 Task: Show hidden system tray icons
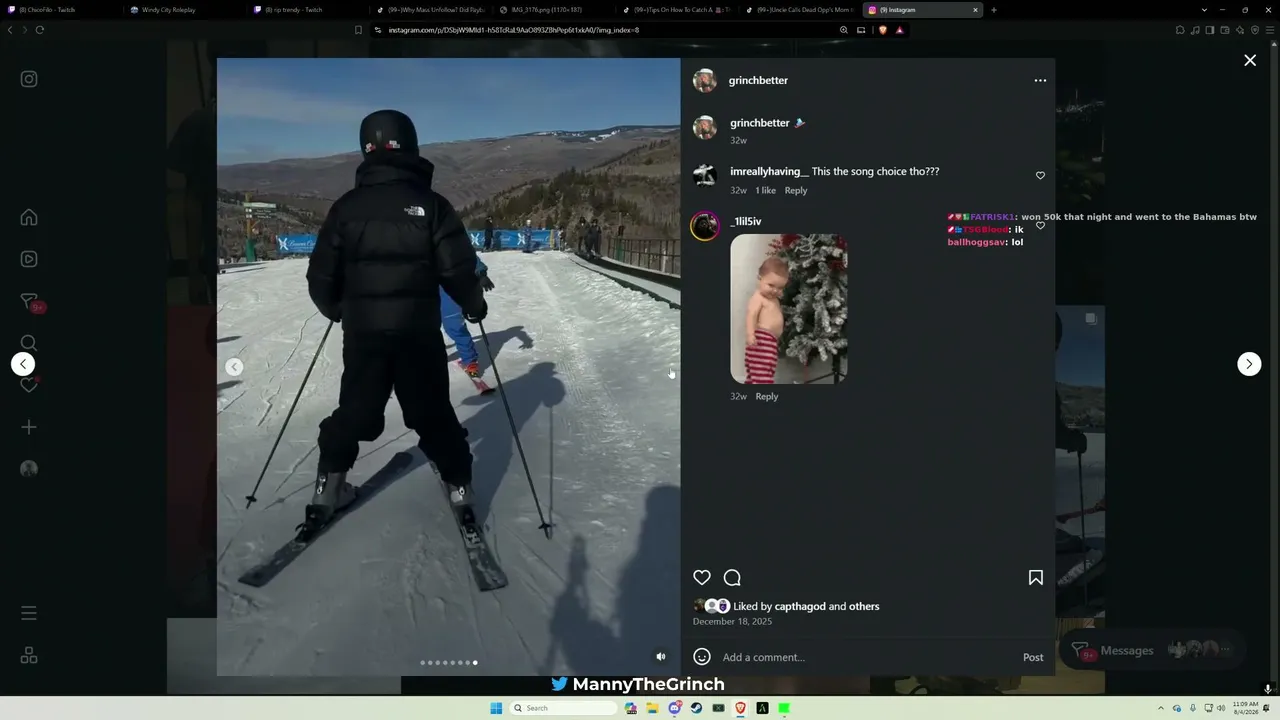pos(1161,709)
